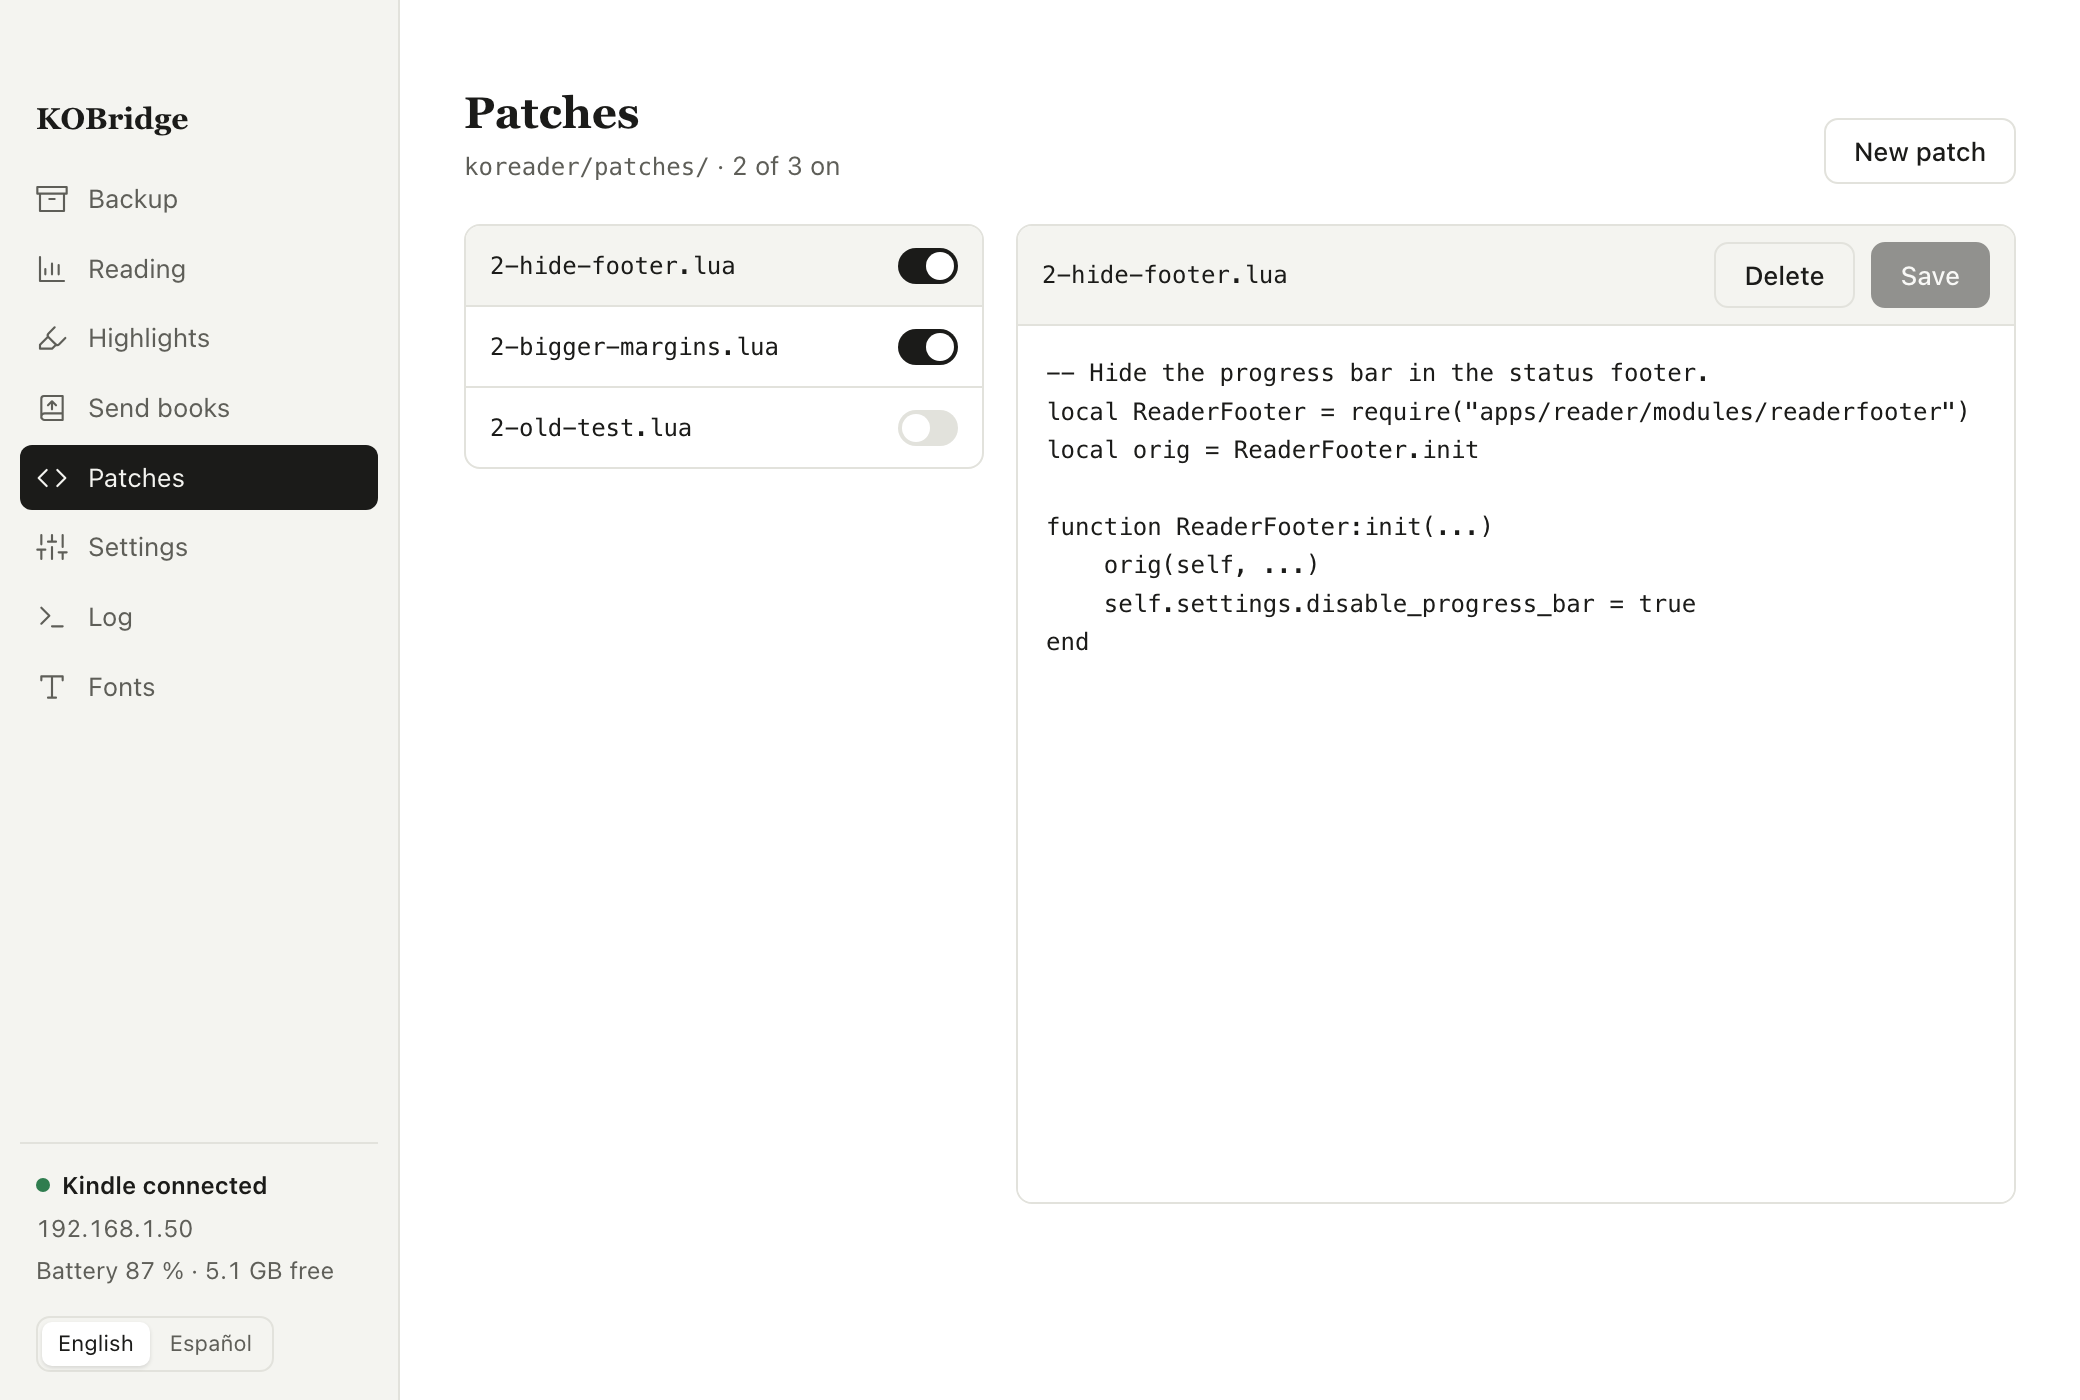
Task: Click the Patches code brackets icon
Action: pos(52,478)
